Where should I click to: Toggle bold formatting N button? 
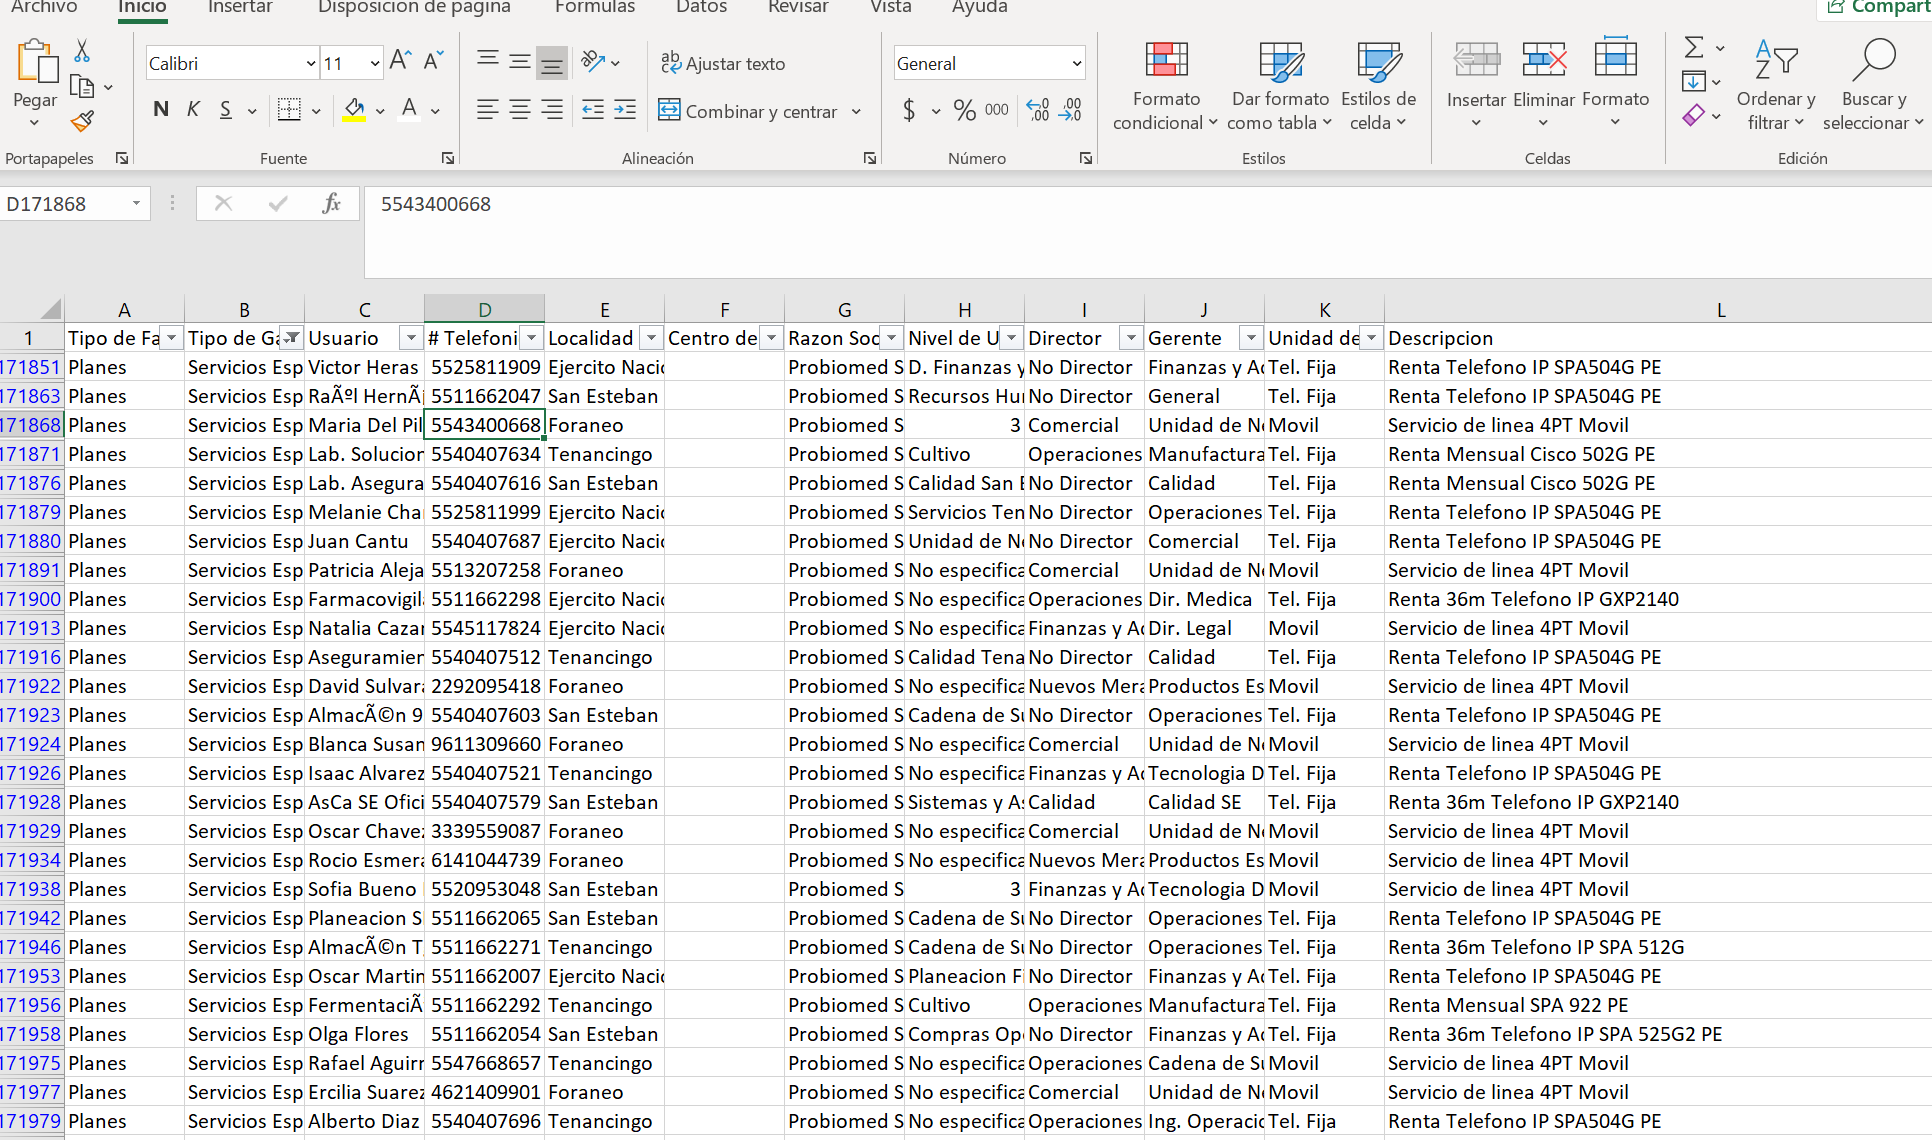pyautogui.click(x=160, y=110)
